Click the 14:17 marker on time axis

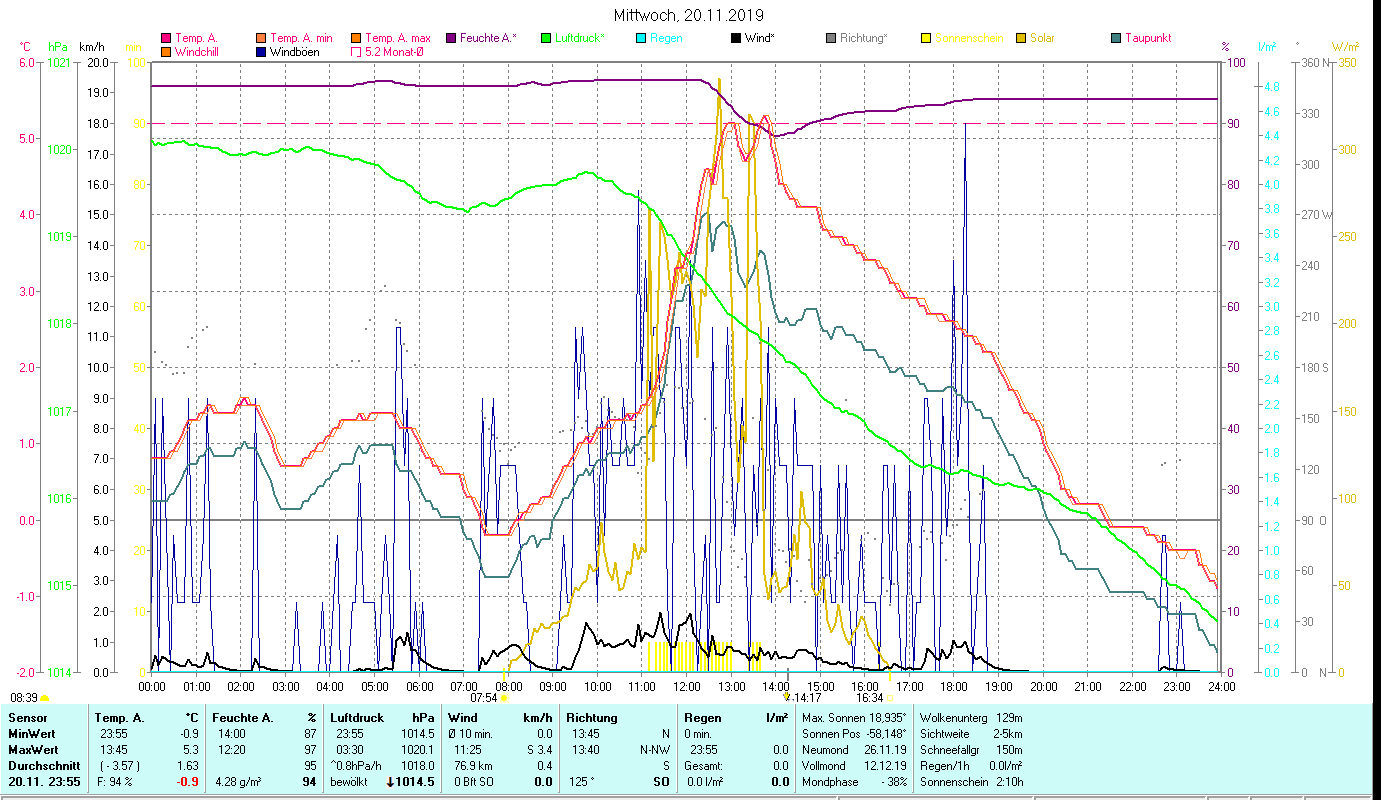(x=787, y=697)
